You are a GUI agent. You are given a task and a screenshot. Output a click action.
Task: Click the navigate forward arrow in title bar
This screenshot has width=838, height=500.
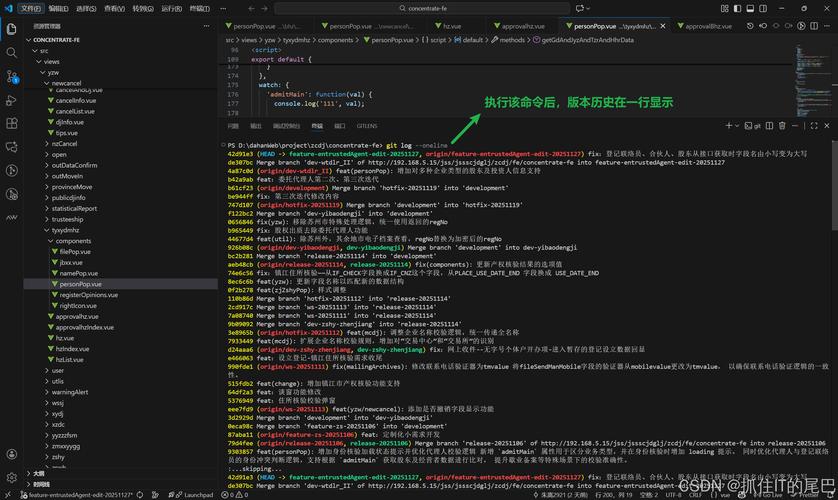click(265, 9)
